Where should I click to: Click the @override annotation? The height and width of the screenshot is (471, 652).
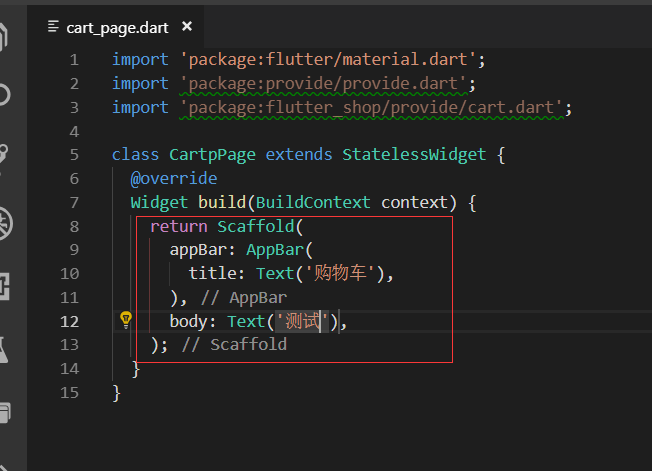pyautogui.click(x=174, y=179)
